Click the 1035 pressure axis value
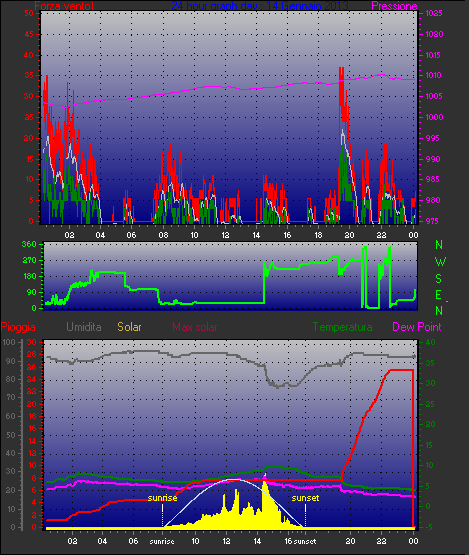 point(434,13)
